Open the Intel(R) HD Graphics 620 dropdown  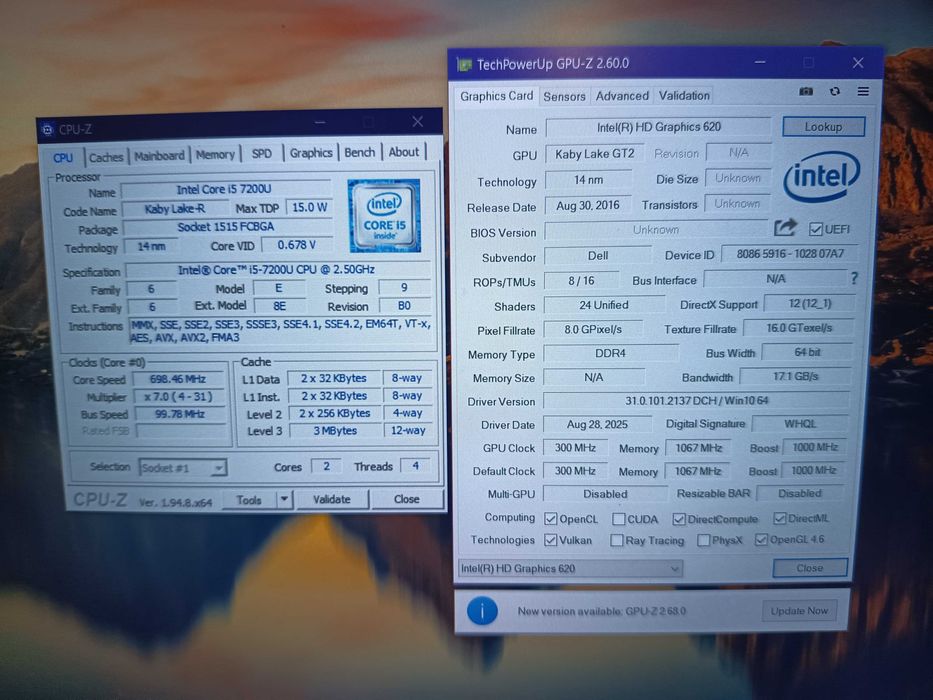(x=570, y=568)
